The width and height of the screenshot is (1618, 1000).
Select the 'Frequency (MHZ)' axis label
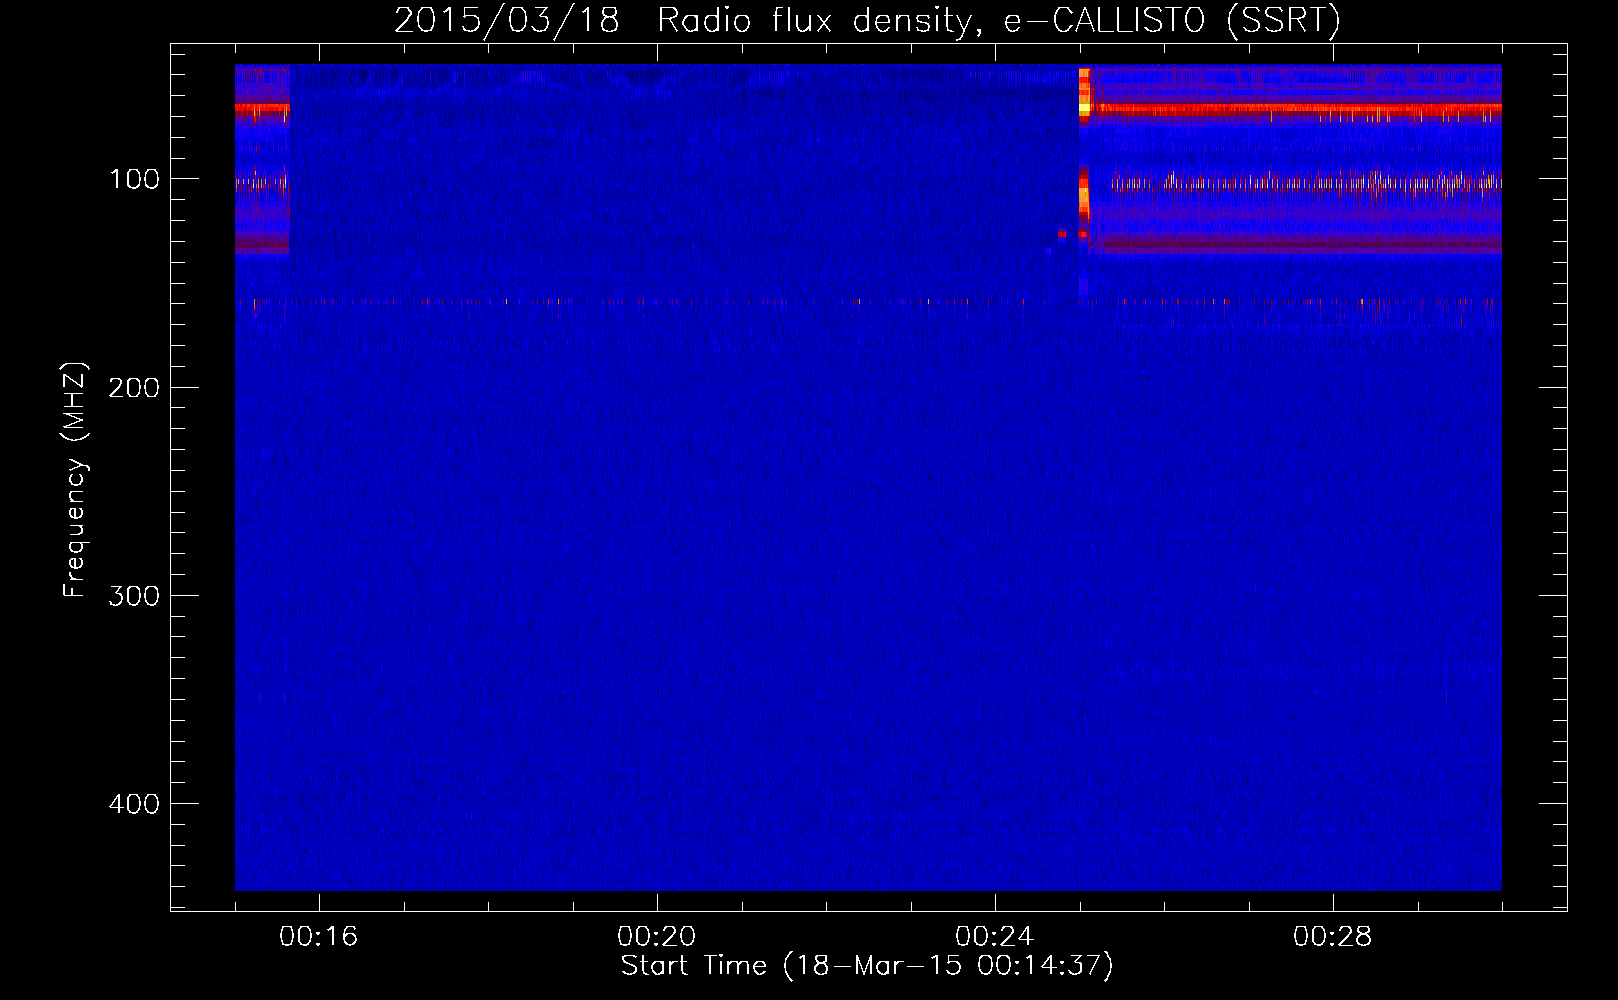[75, 480]
